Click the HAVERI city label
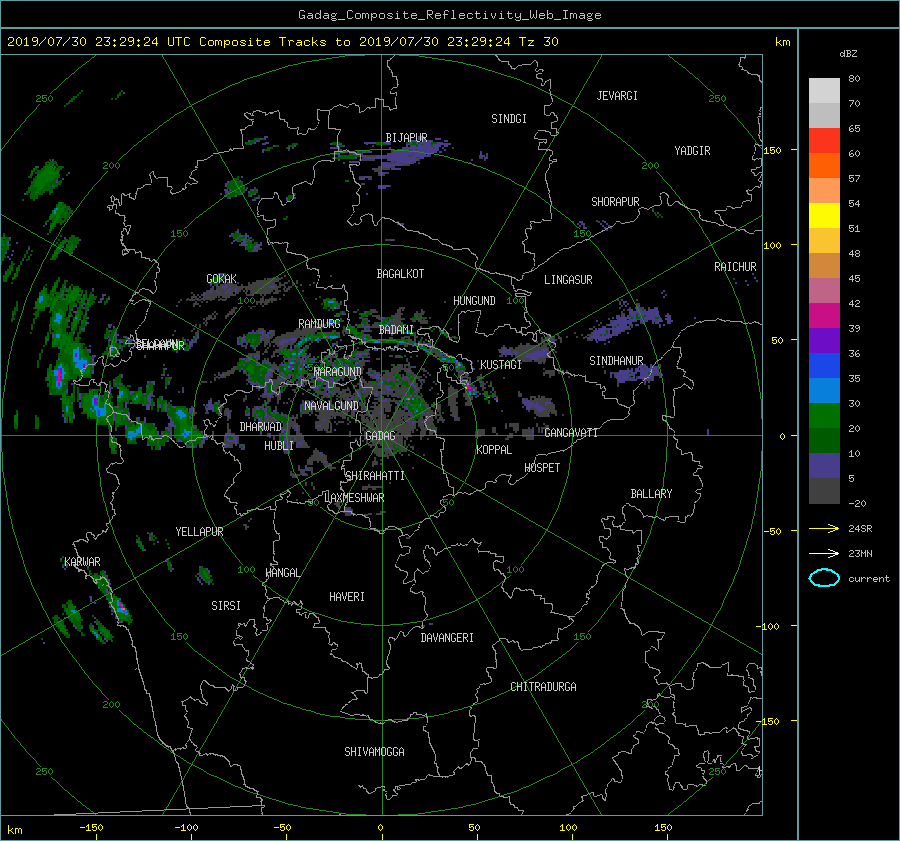Image resolution: width=900 pixels, height=841 pixels. tap(347, 597)
